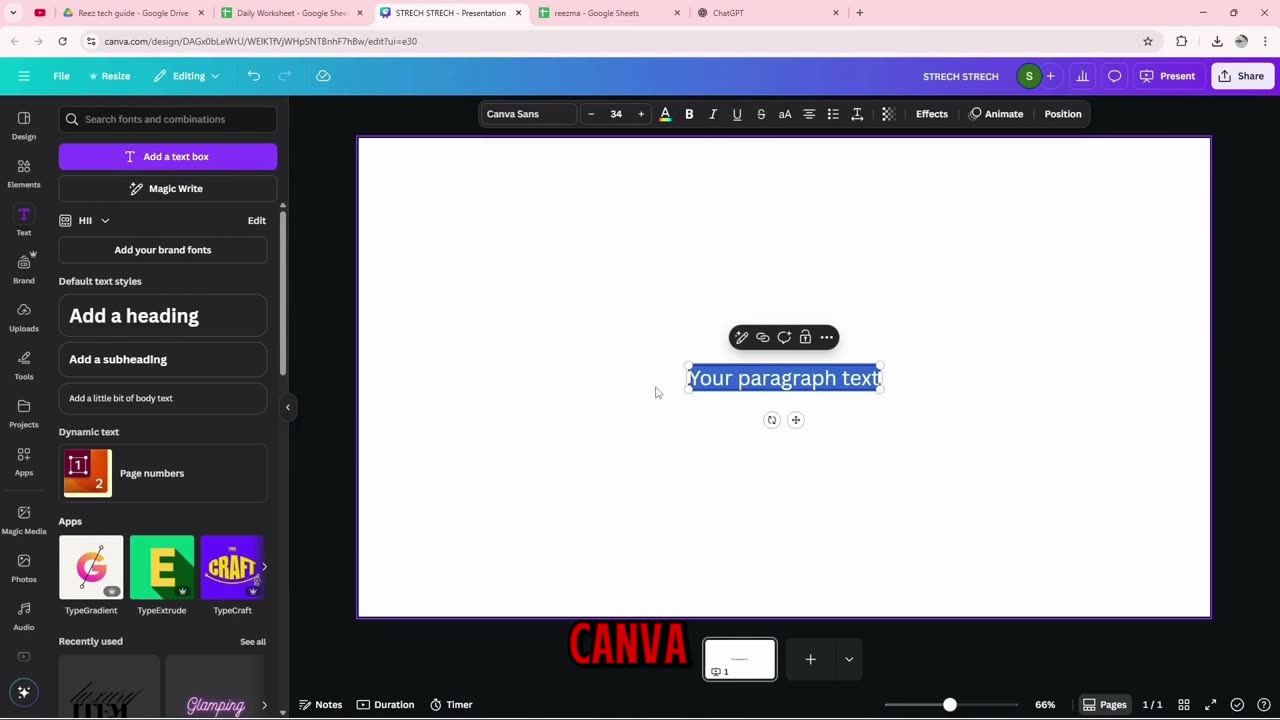Open the hamburger main menu

pos(24,76)
